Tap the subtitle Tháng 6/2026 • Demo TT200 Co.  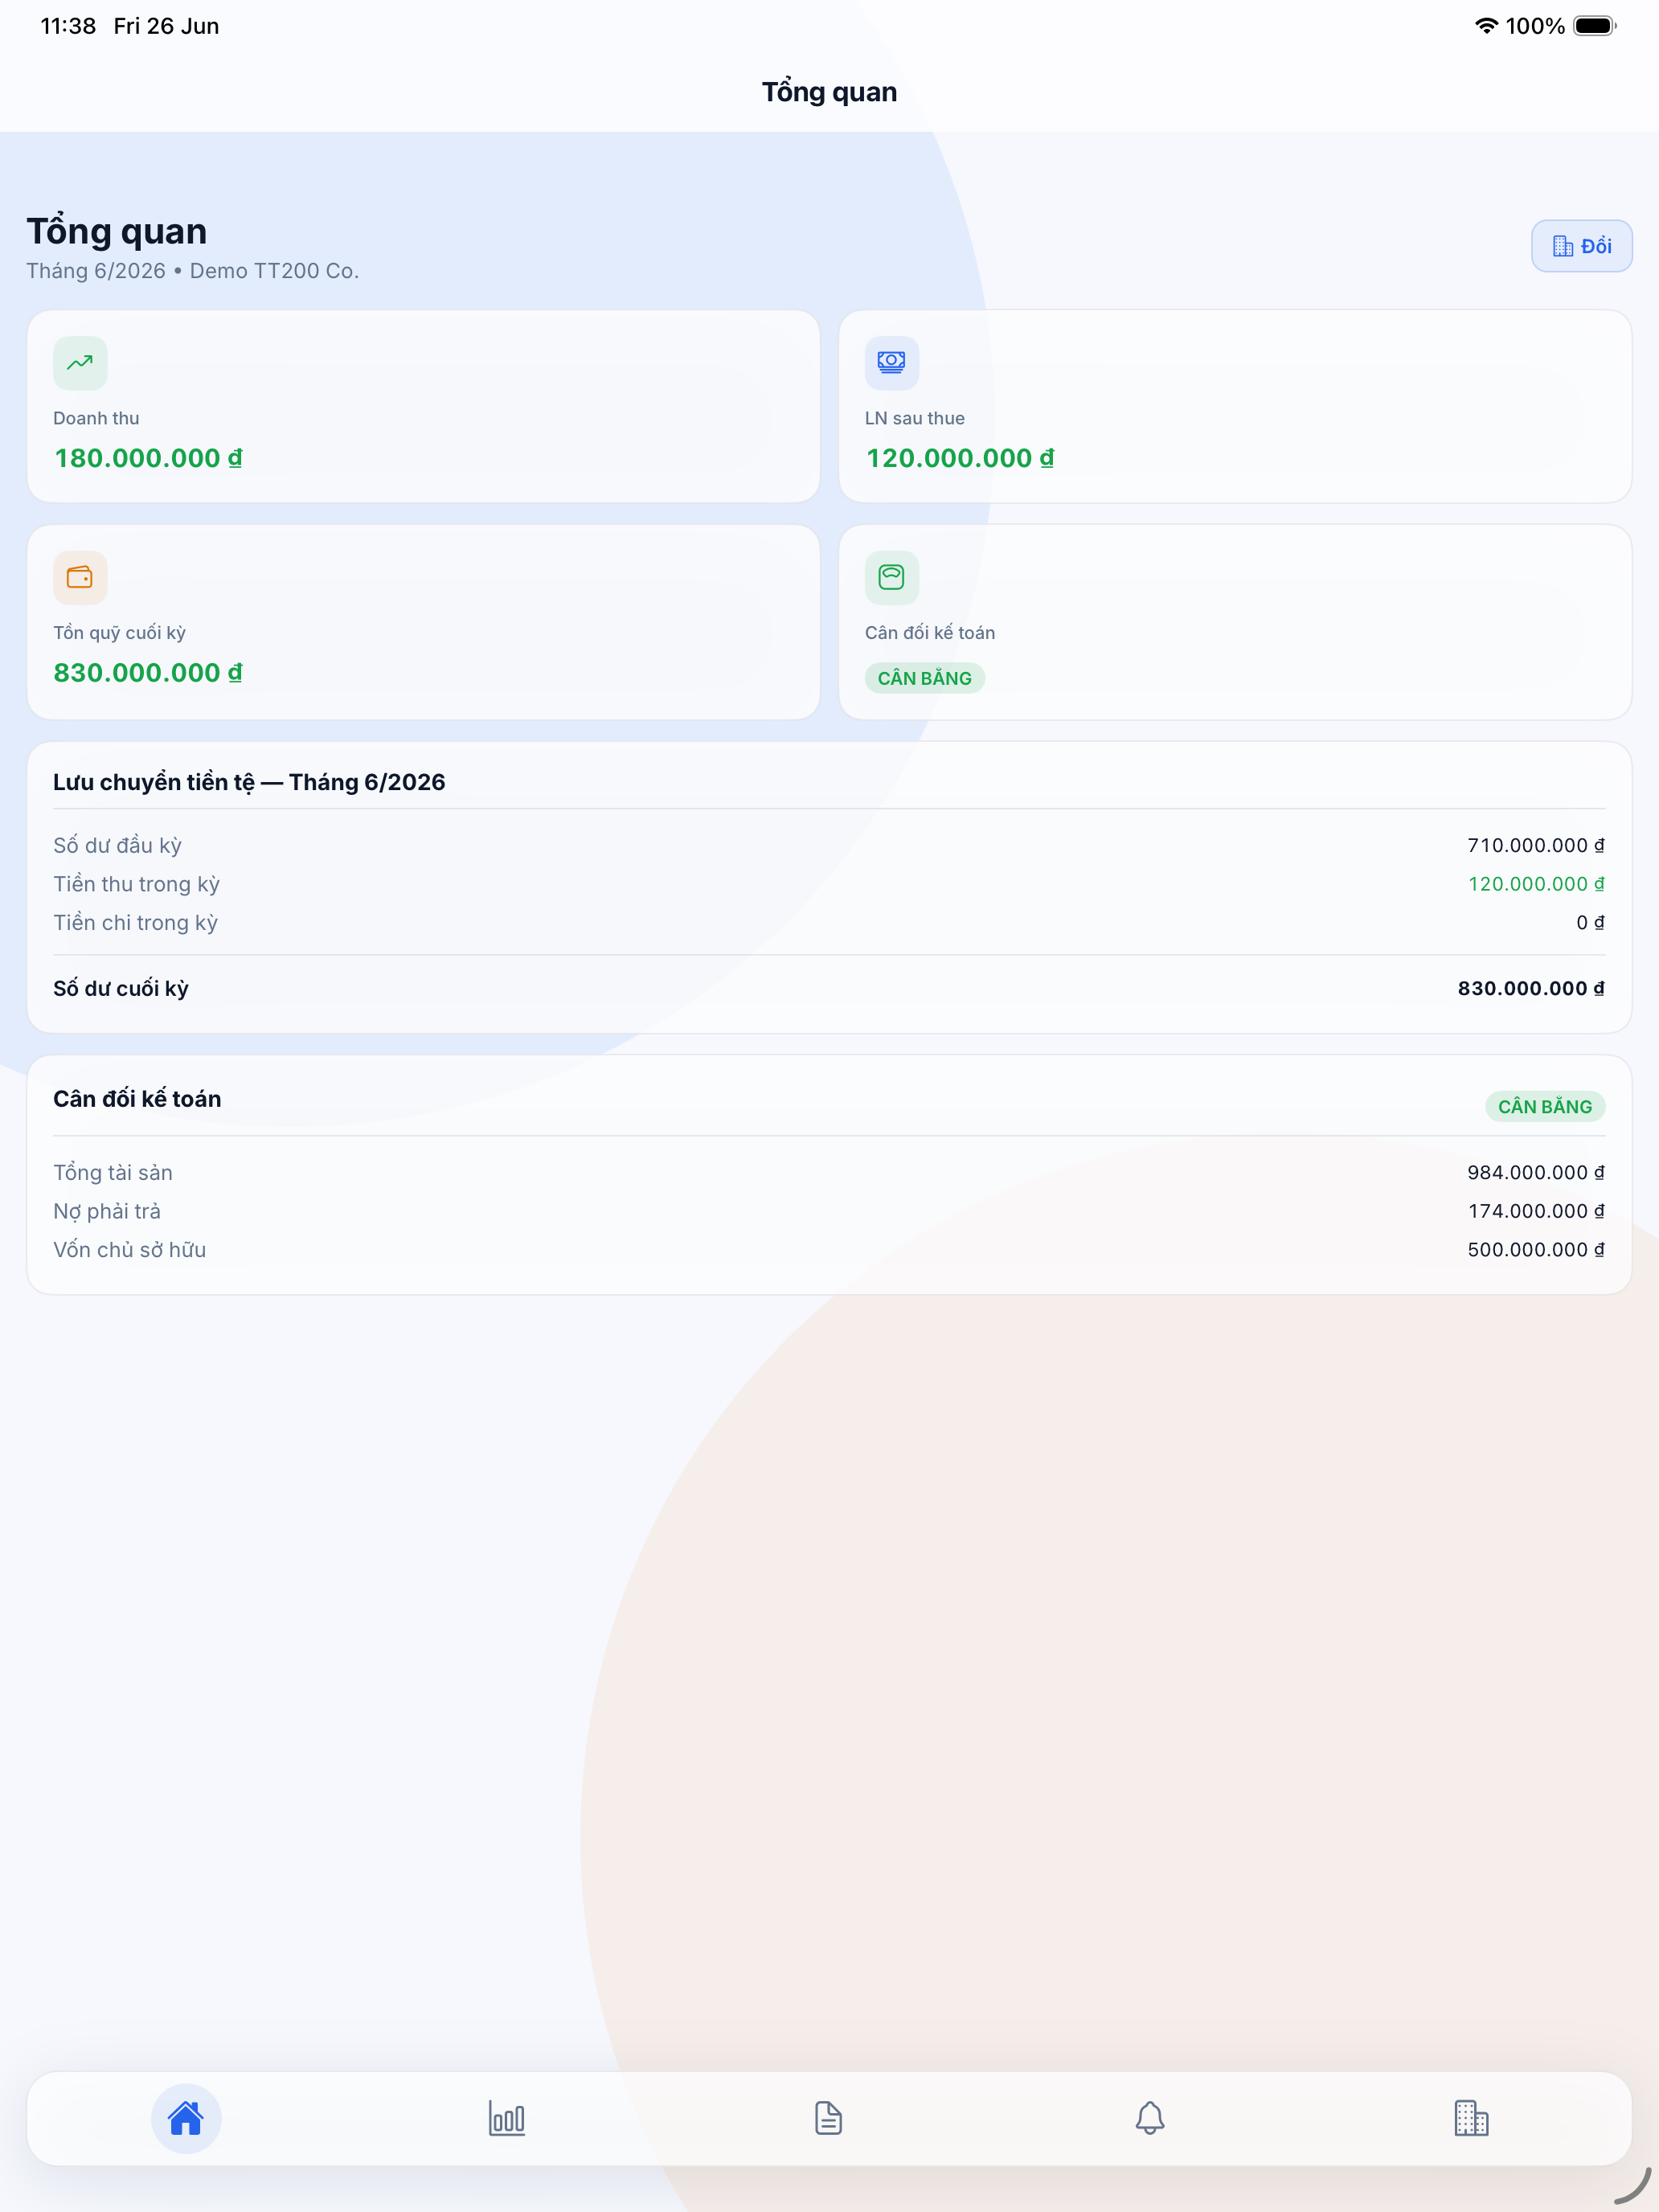coord(193,271)
